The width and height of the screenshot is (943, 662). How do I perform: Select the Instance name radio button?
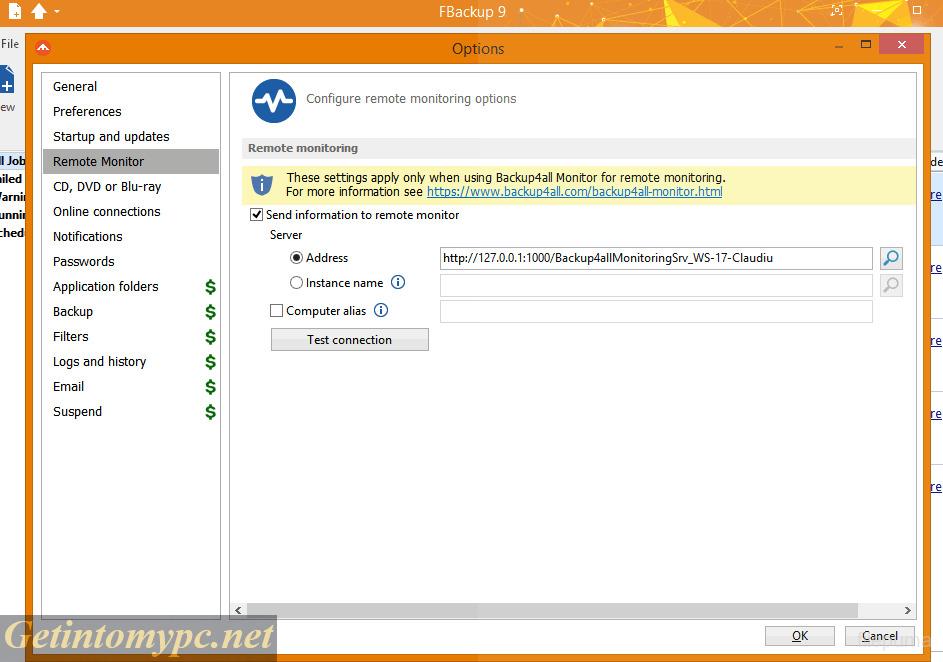296,282
